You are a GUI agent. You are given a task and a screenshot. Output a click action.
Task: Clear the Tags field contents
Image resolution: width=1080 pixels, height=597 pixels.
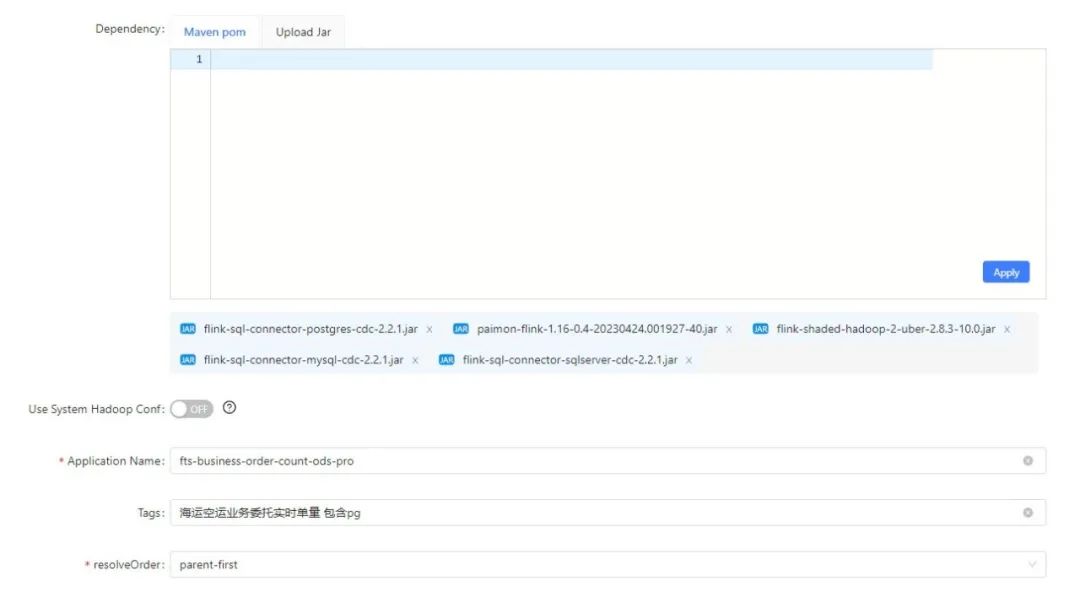[x=1027, y=513]
